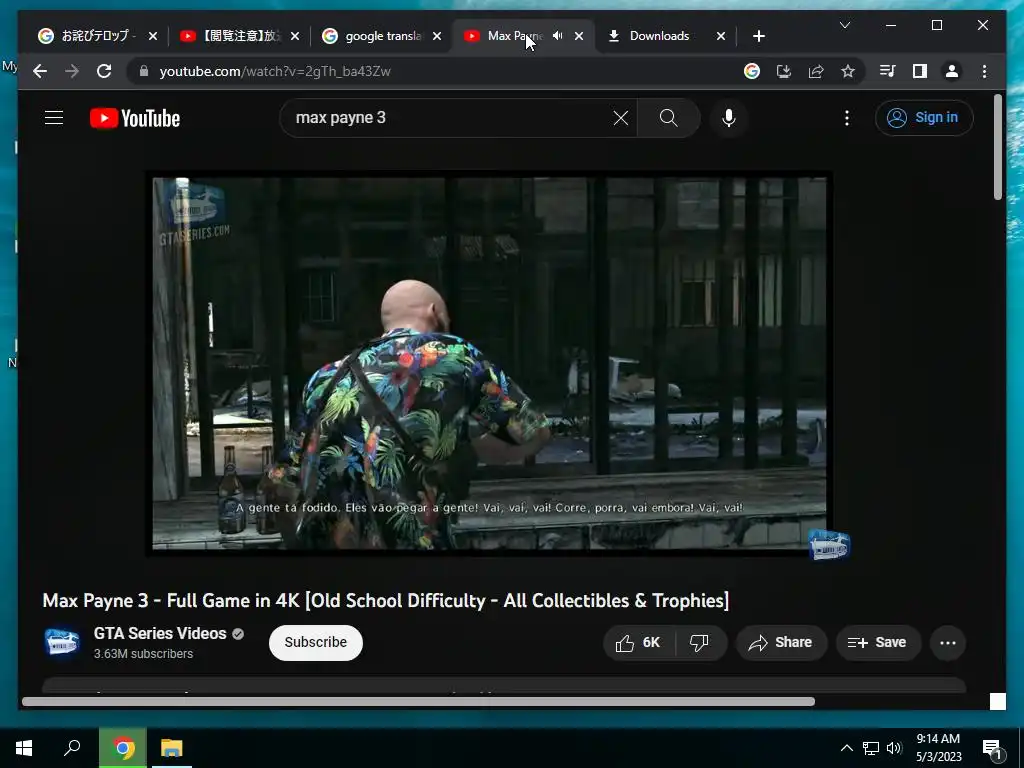Start voice search with microphone icon
The height and width of the screenshot is (768, 1024).
729,118
